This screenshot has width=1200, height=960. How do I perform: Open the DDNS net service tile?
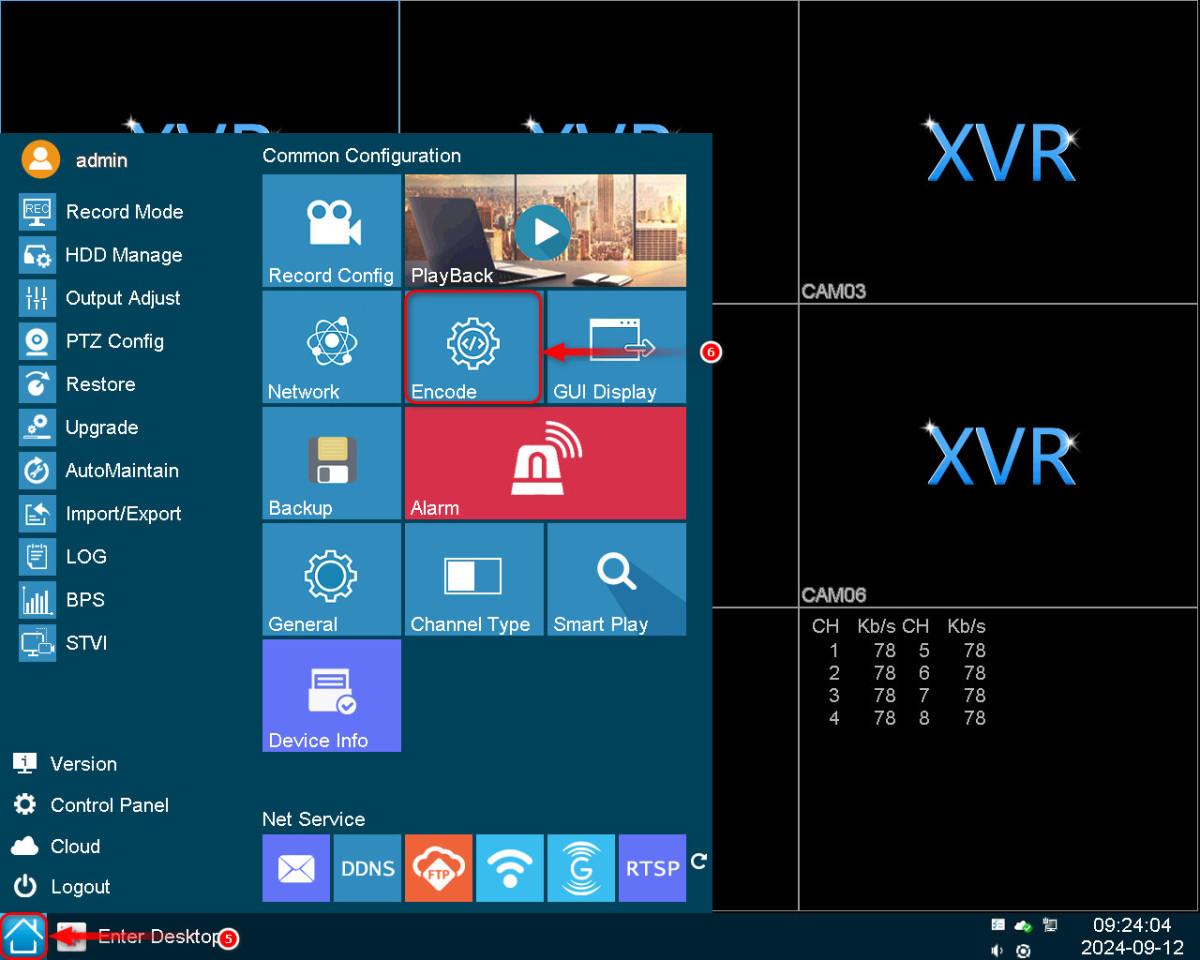367,868
